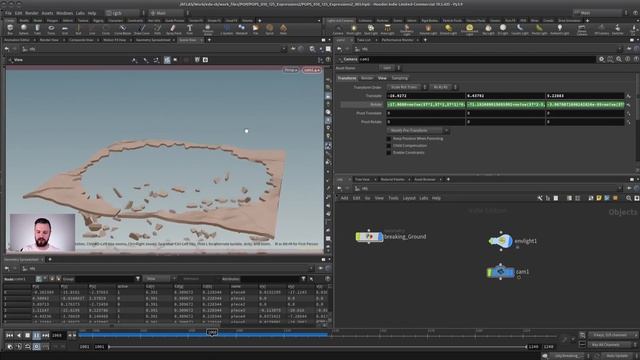Screen dimensions: 640x360
Task: Open the rotate order Rx Ry Rz dropdown
Action: pos(444,87)
